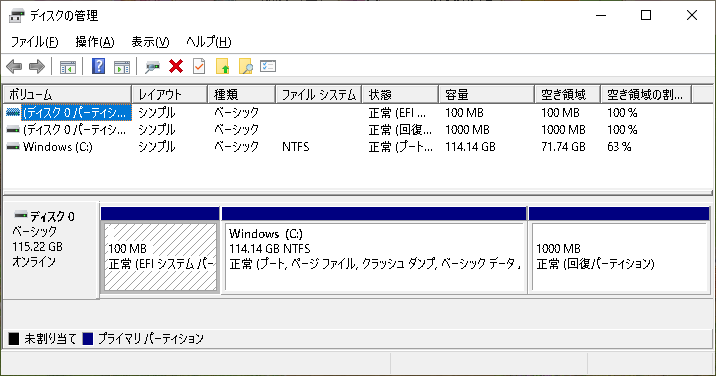Open the 表示(V) menu
Viewport: 716px width, 376px height.
click(150, 42)
